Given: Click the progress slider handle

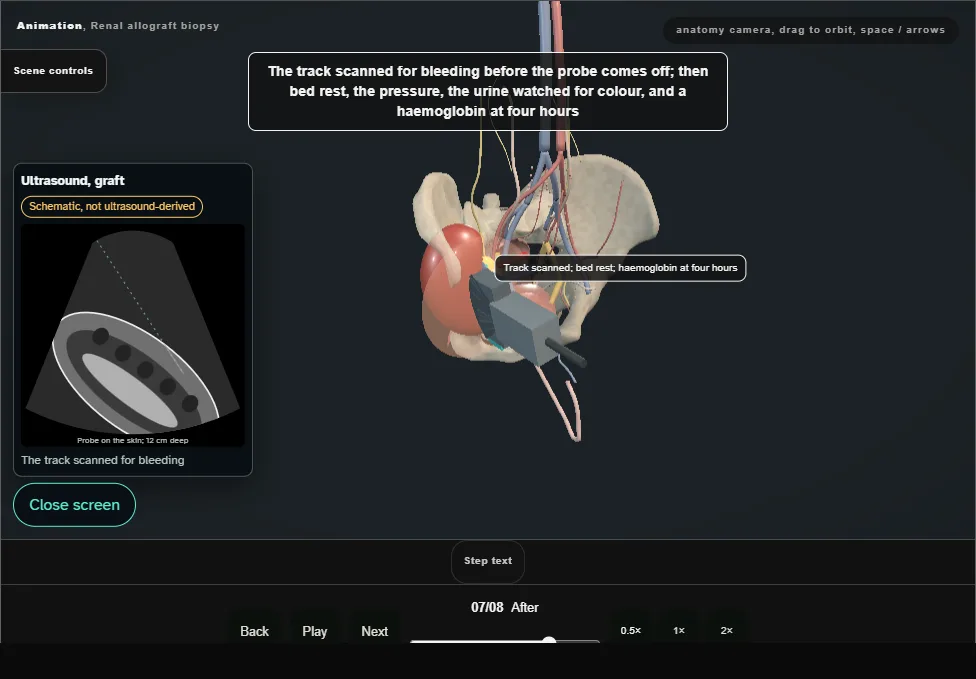Looking at the screenshot, I should tap(548, 640).
